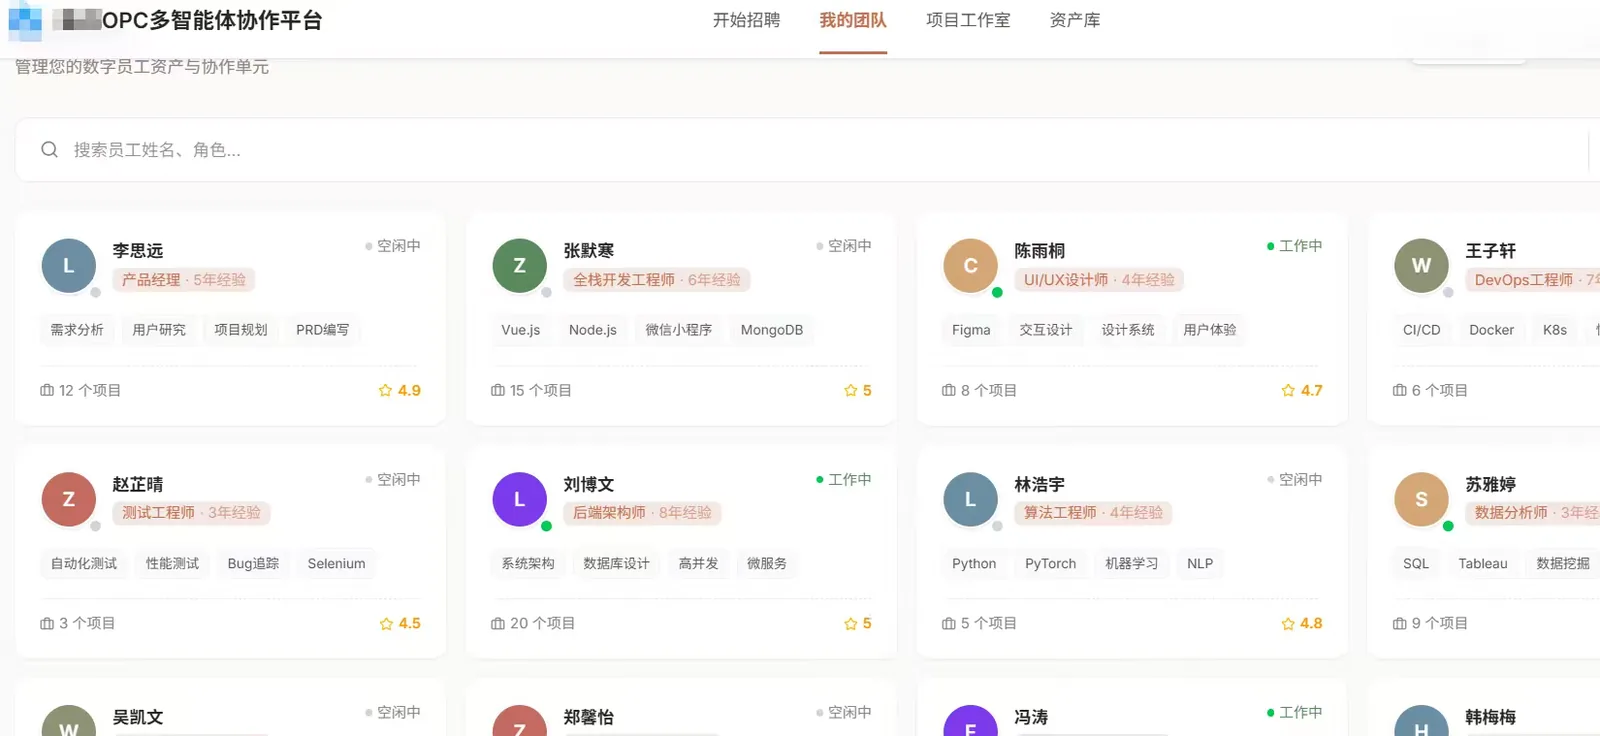Open the 吴凯文 employee card

(x=231, y=708)
